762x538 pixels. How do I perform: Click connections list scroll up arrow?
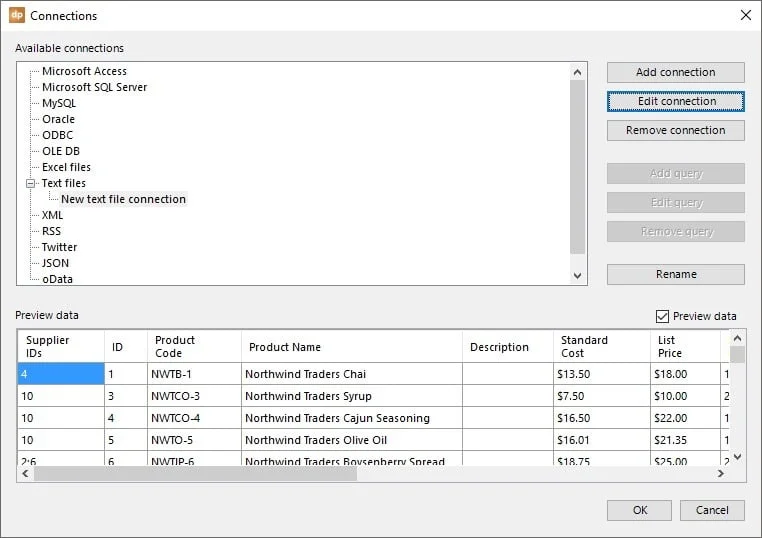(x=577, y=72)
